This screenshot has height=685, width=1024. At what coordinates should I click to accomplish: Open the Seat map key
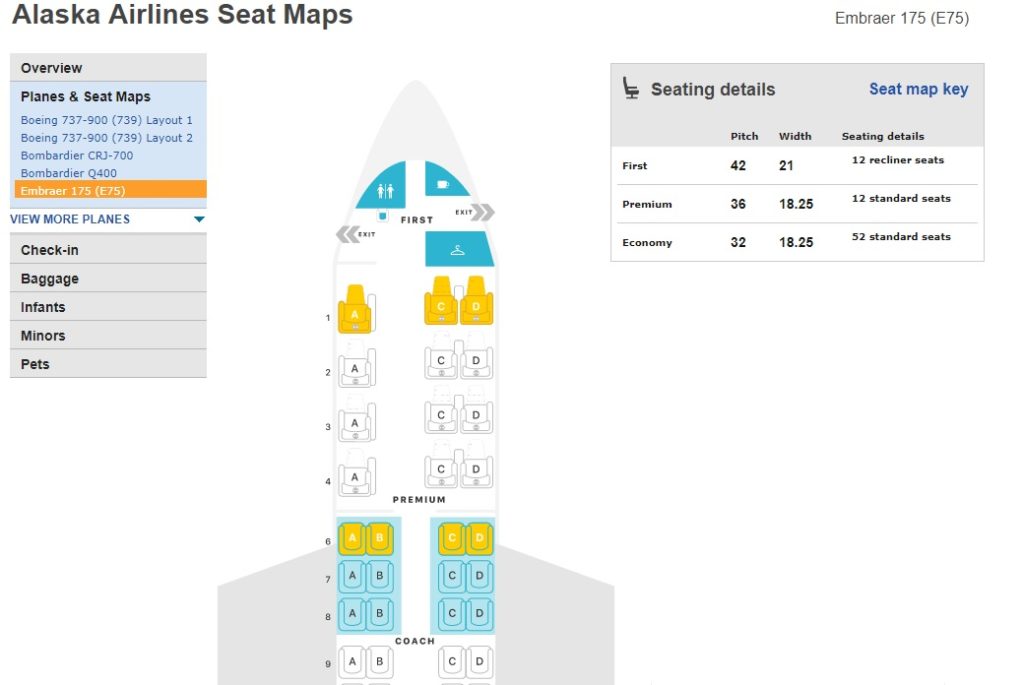pyautogui.click(x=918, y=89)
